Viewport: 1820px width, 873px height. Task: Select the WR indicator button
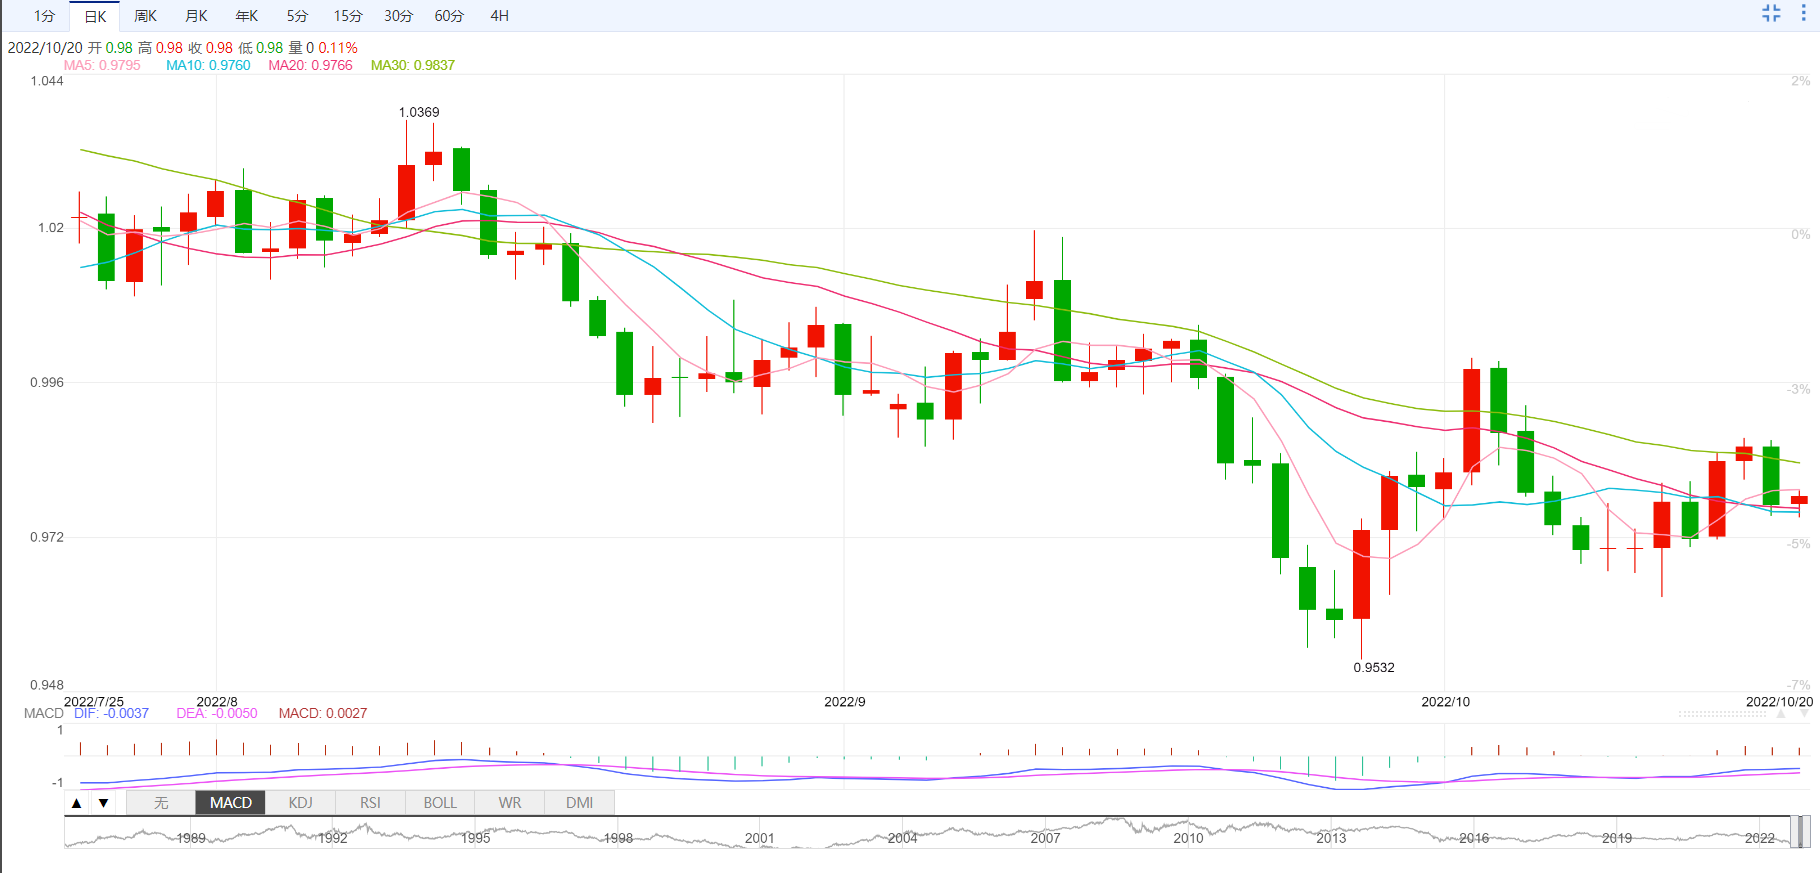[x=510, y=803]
